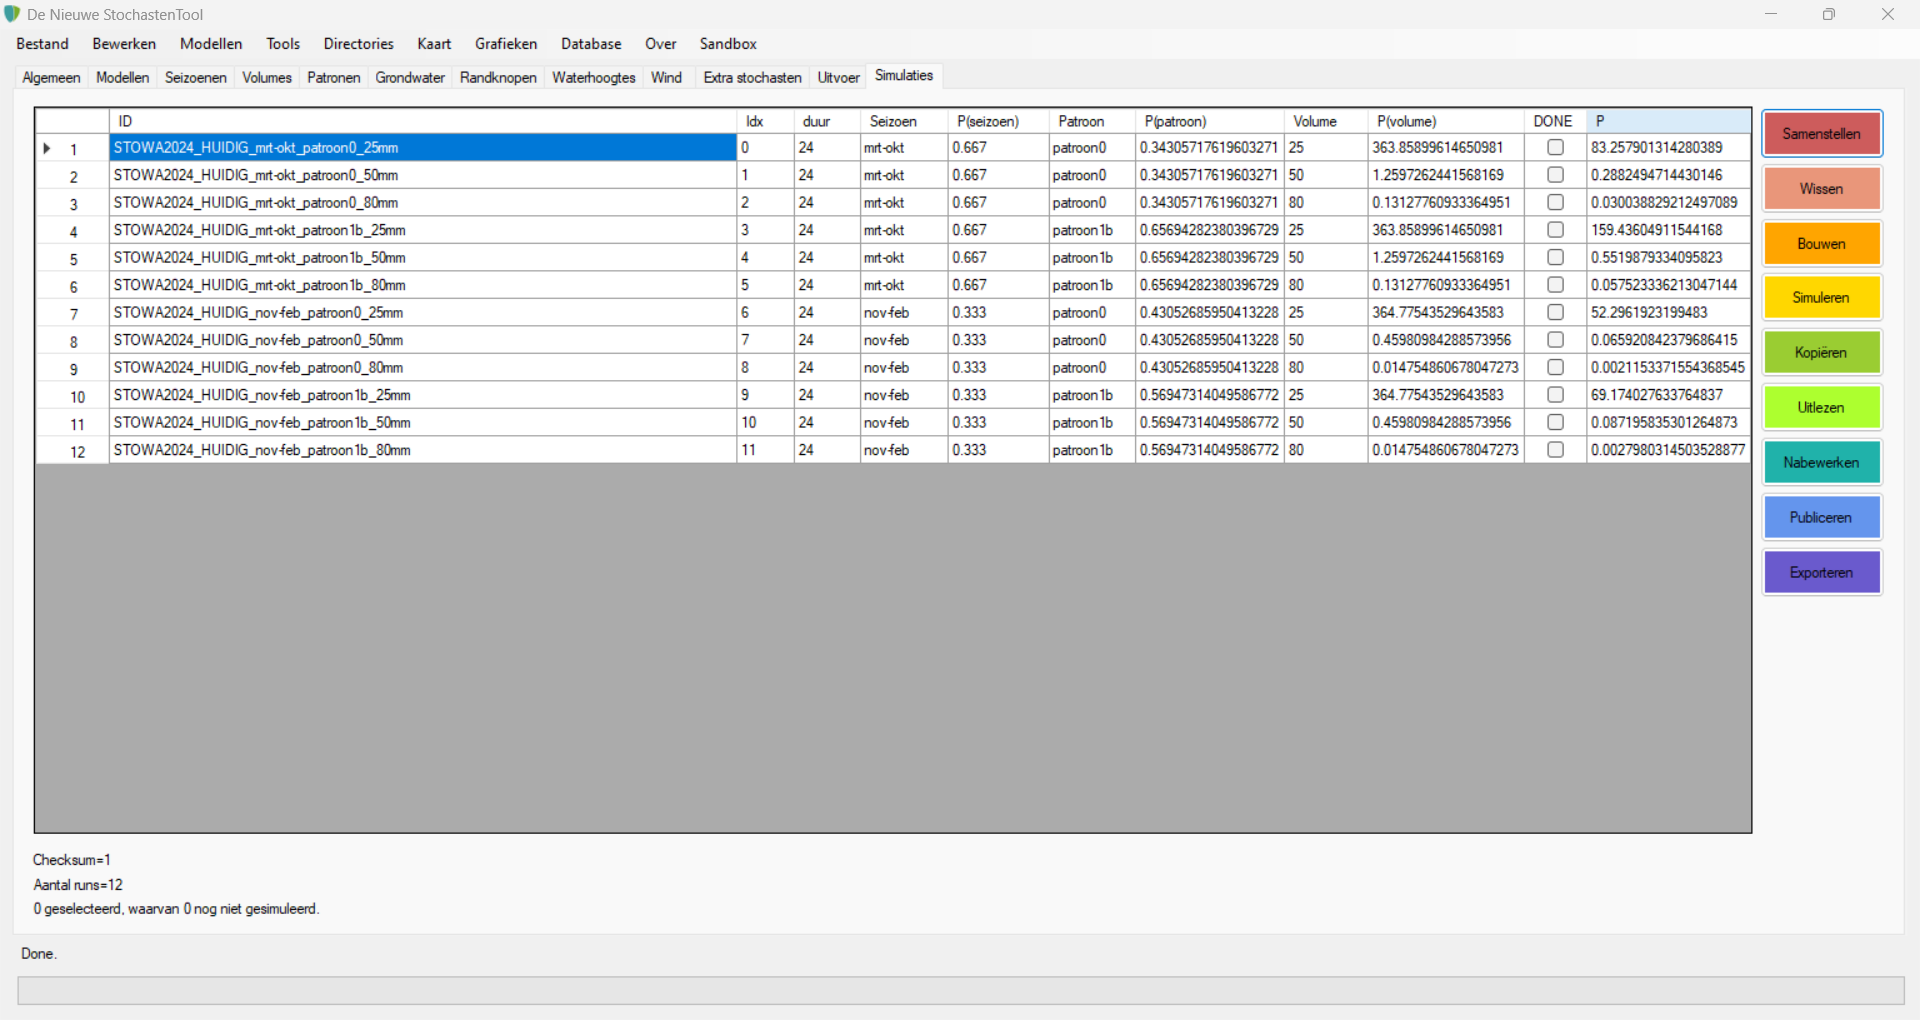Switch to the Uitvoer tab

(838, 78)
